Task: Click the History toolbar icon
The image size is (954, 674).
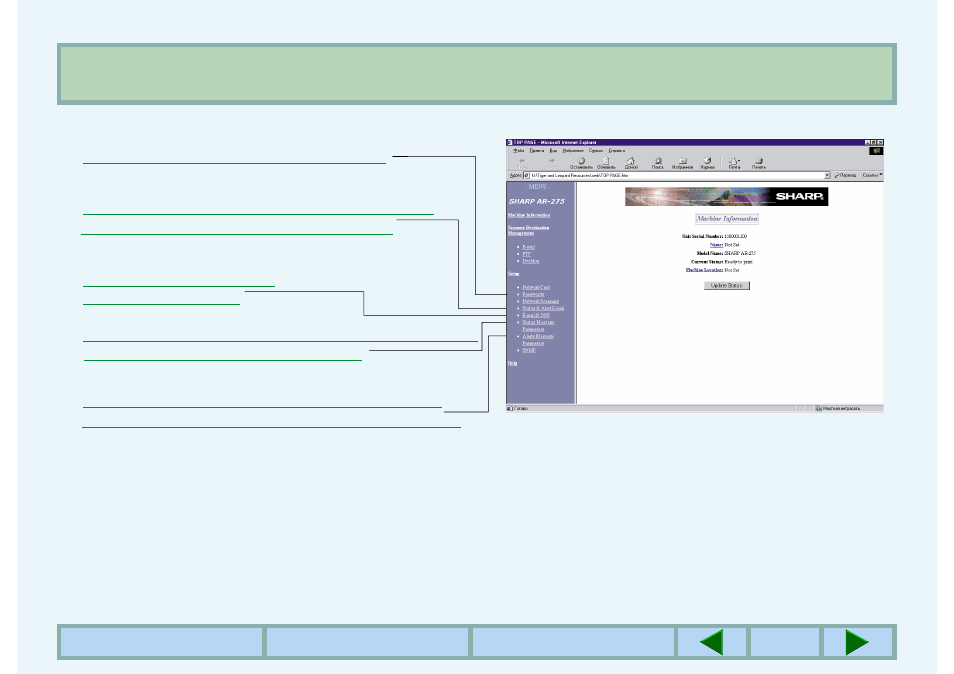Action: click(707, 163)
